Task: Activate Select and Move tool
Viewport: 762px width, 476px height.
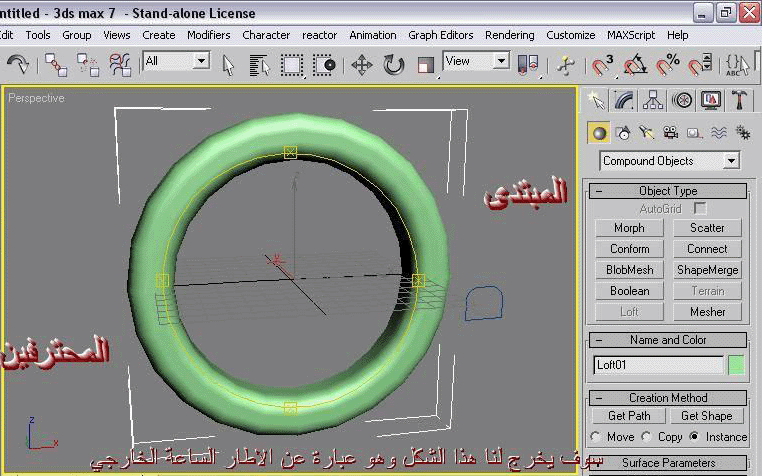Action: coord(362,65)
